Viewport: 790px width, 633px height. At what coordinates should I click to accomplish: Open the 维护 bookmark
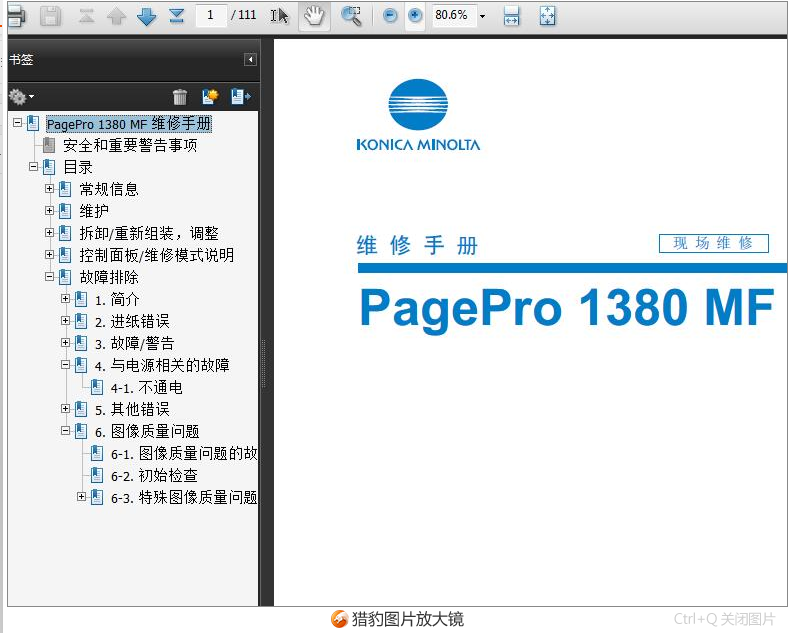[x=94, y=211]
